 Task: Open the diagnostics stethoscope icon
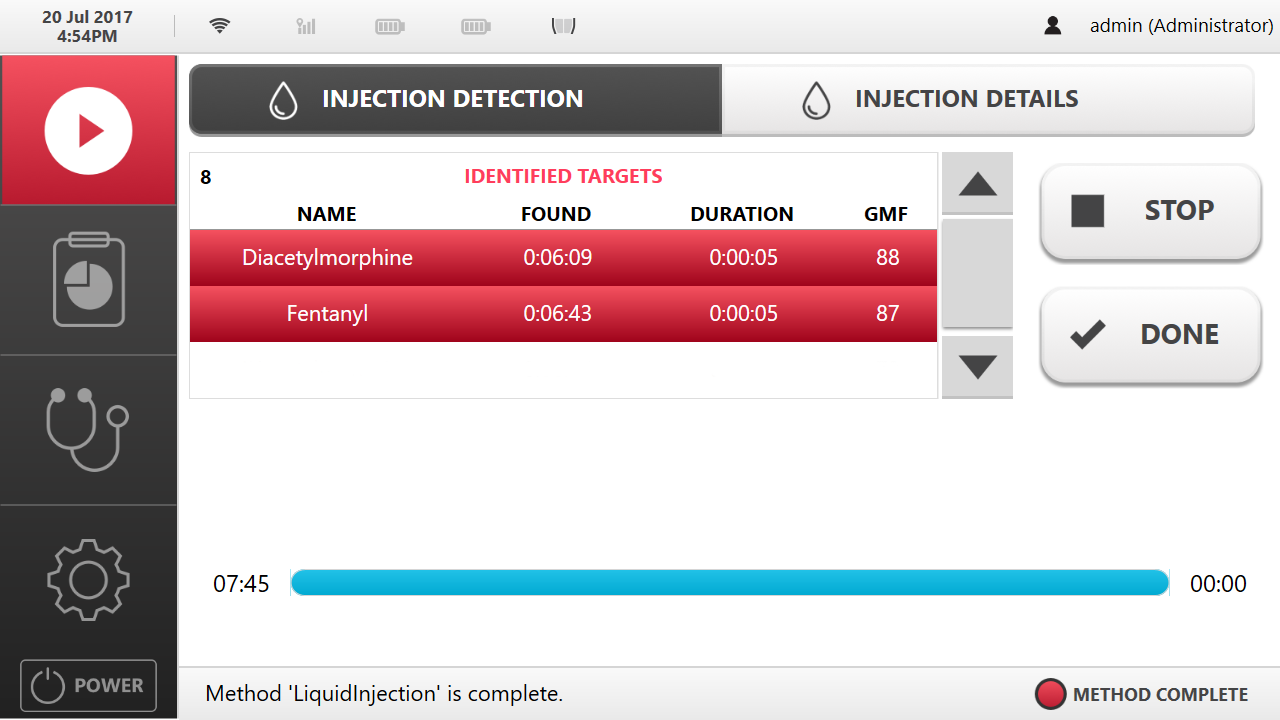[88, 430]
